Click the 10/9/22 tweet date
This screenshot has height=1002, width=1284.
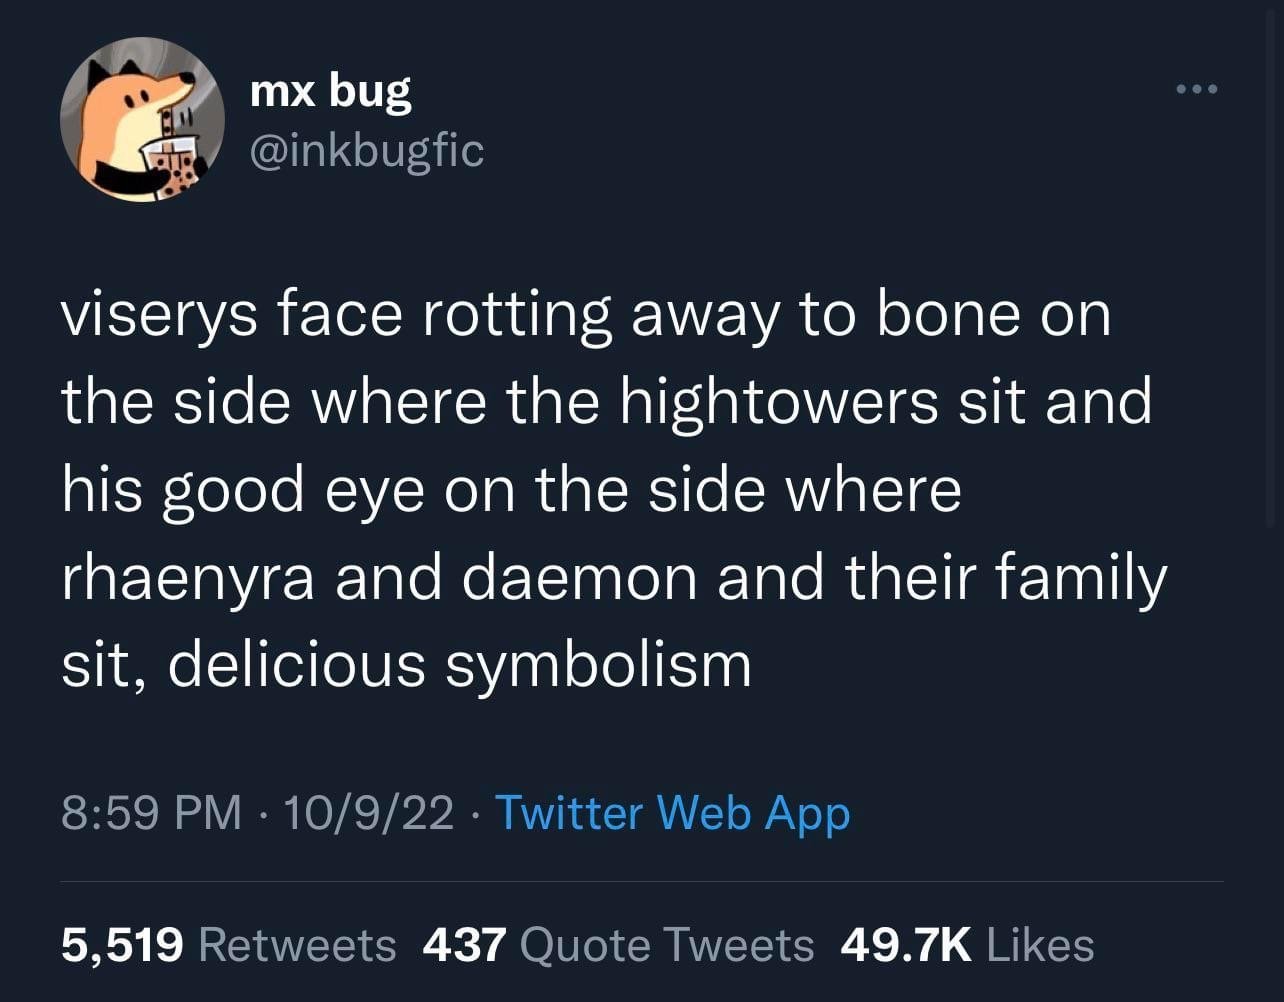368,813
